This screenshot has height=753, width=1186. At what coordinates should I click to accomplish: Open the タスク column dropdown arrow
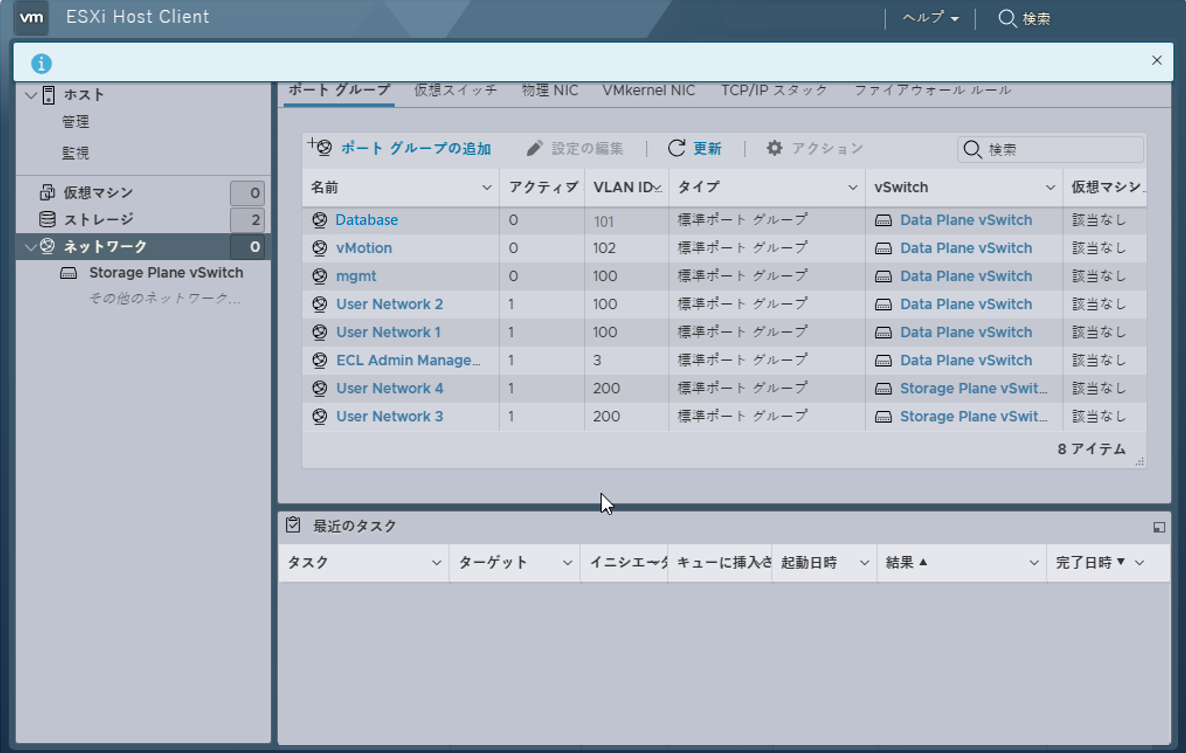click(x=436, y=562)
